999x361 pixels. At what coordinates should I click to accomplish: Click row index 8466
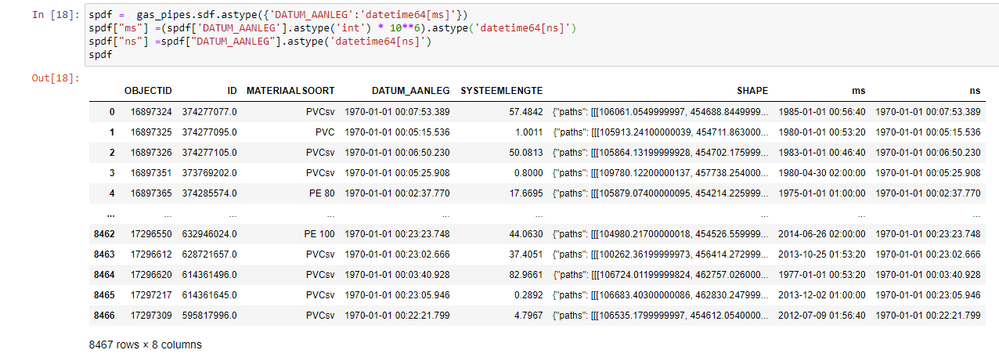pyautogui.click(x=104, y=315)
